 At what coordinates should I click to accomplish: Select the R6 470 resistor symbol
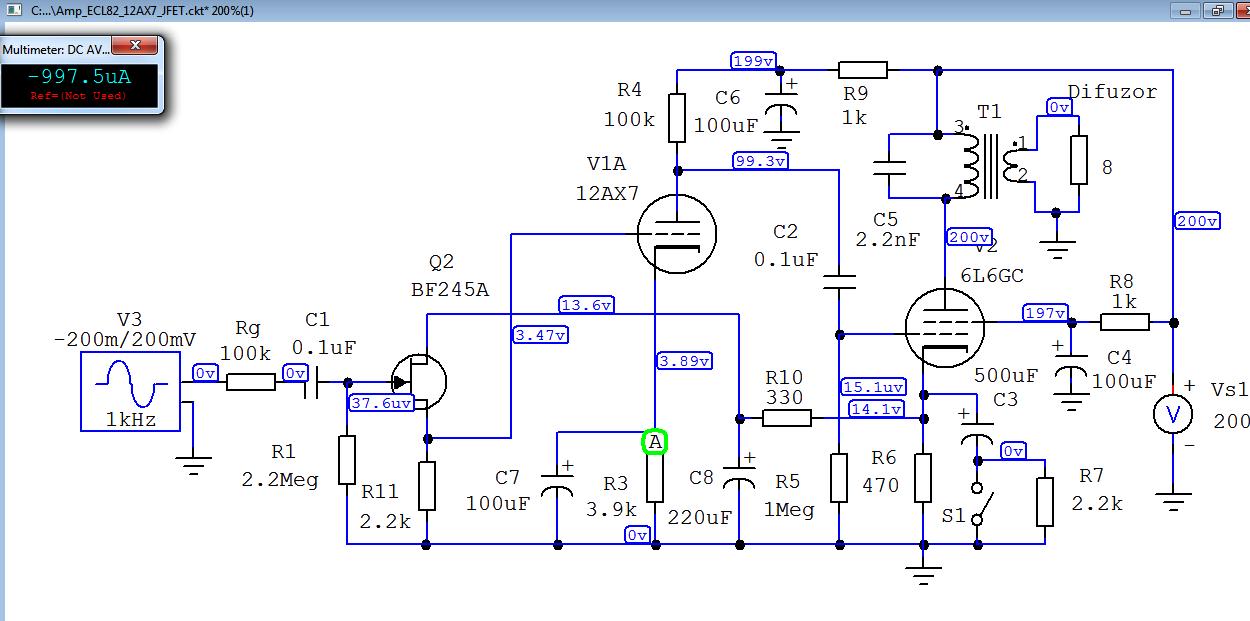point(923,478)
